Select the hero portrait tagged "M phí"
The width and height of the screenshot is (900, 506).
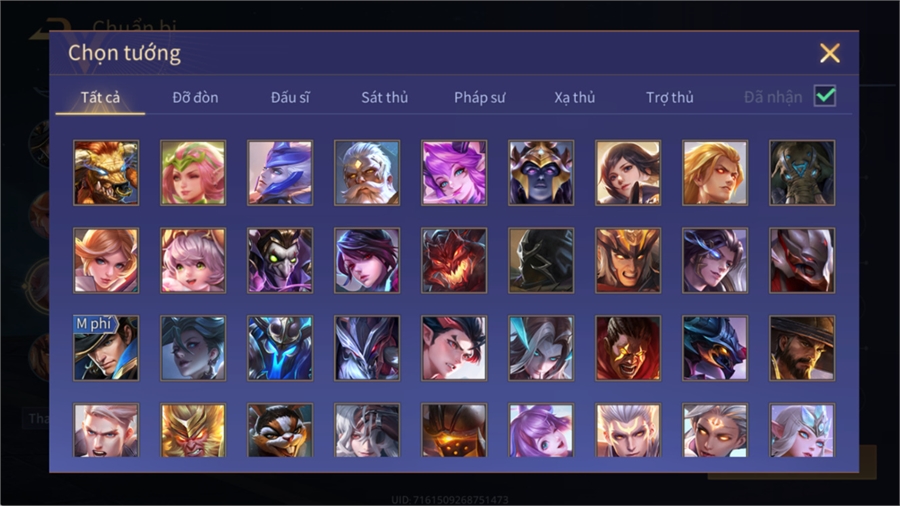(x=106, y=348)
